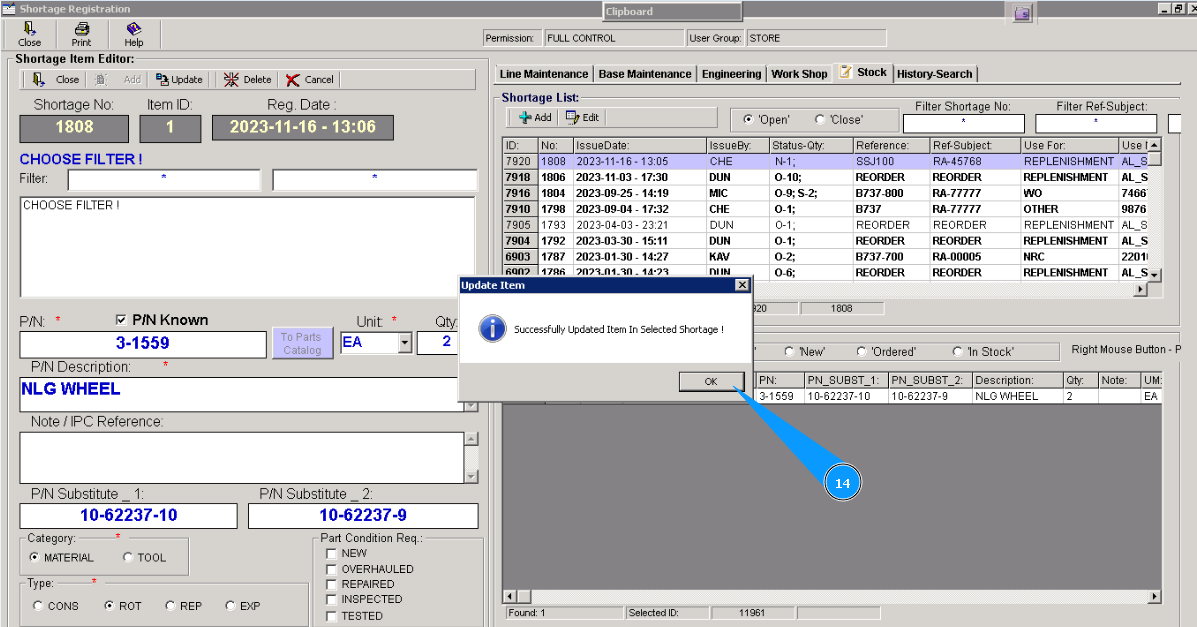The image size is (1197, 627).
Task: Open the History-Search tab
Action: (x=934, y=74)
